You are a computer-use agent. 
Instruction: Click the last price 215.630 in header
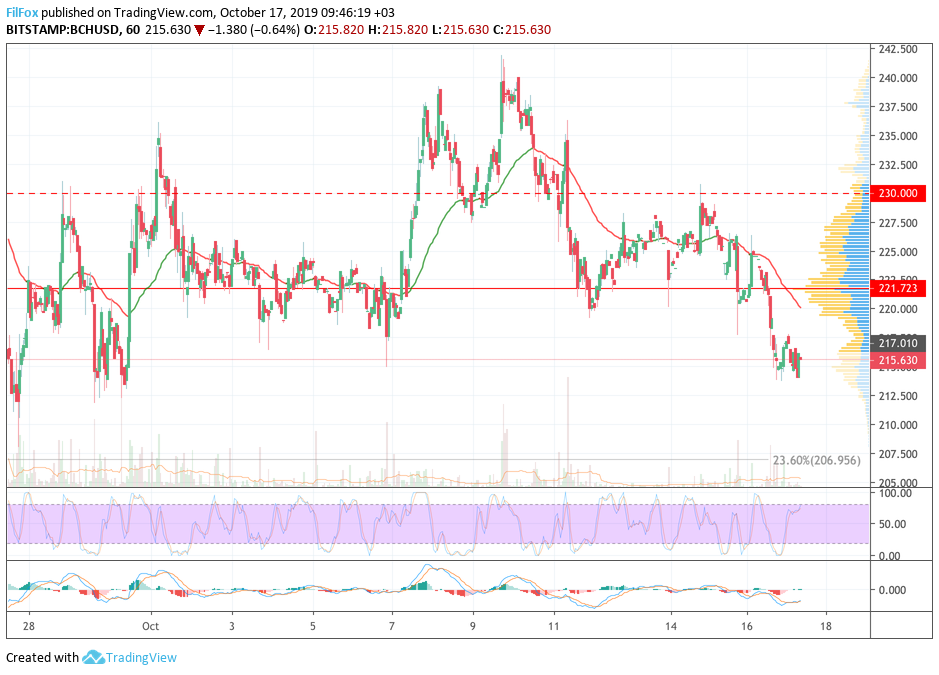(168, 30)
